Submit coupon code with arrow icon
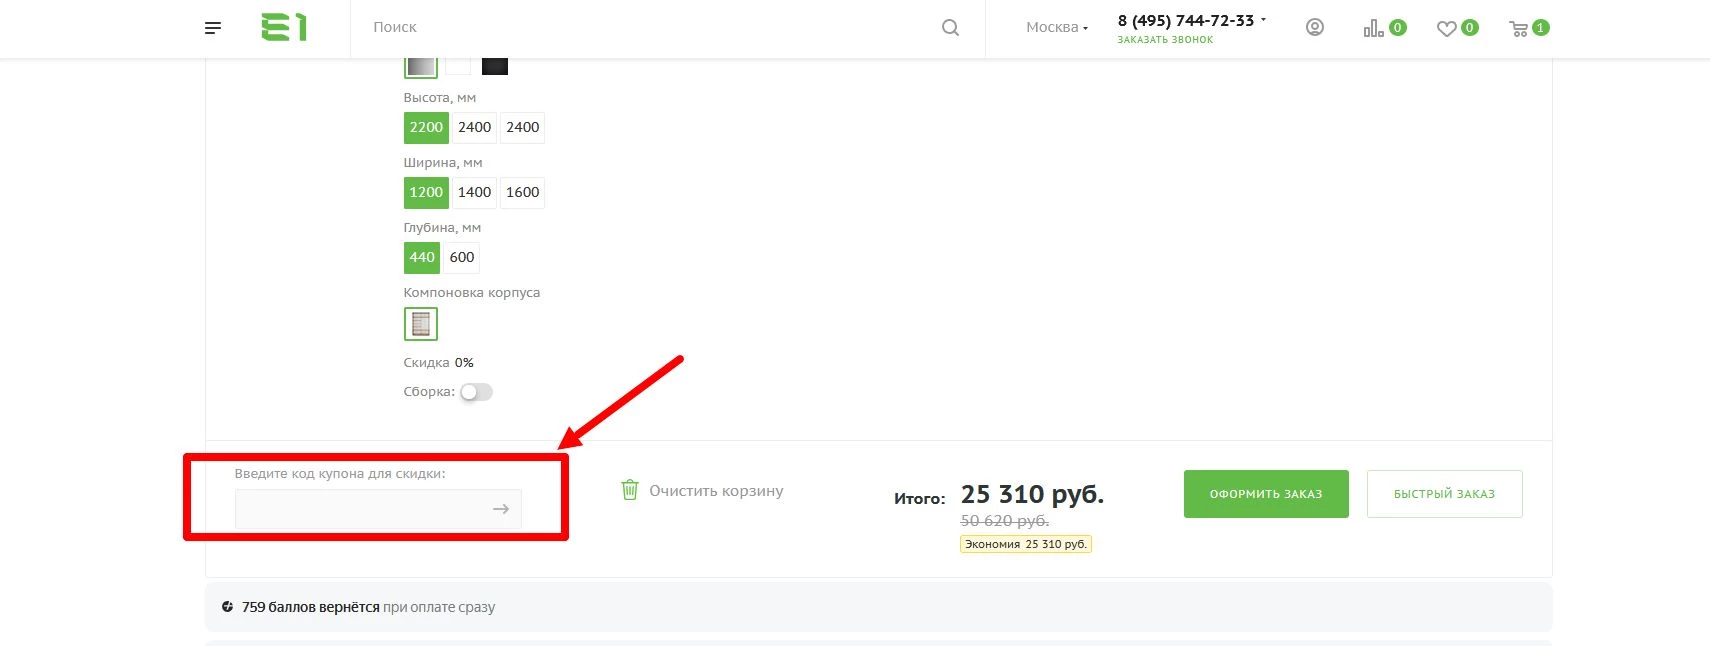The width and height of the screenshot is (1710, 646). tap(501, 509)
